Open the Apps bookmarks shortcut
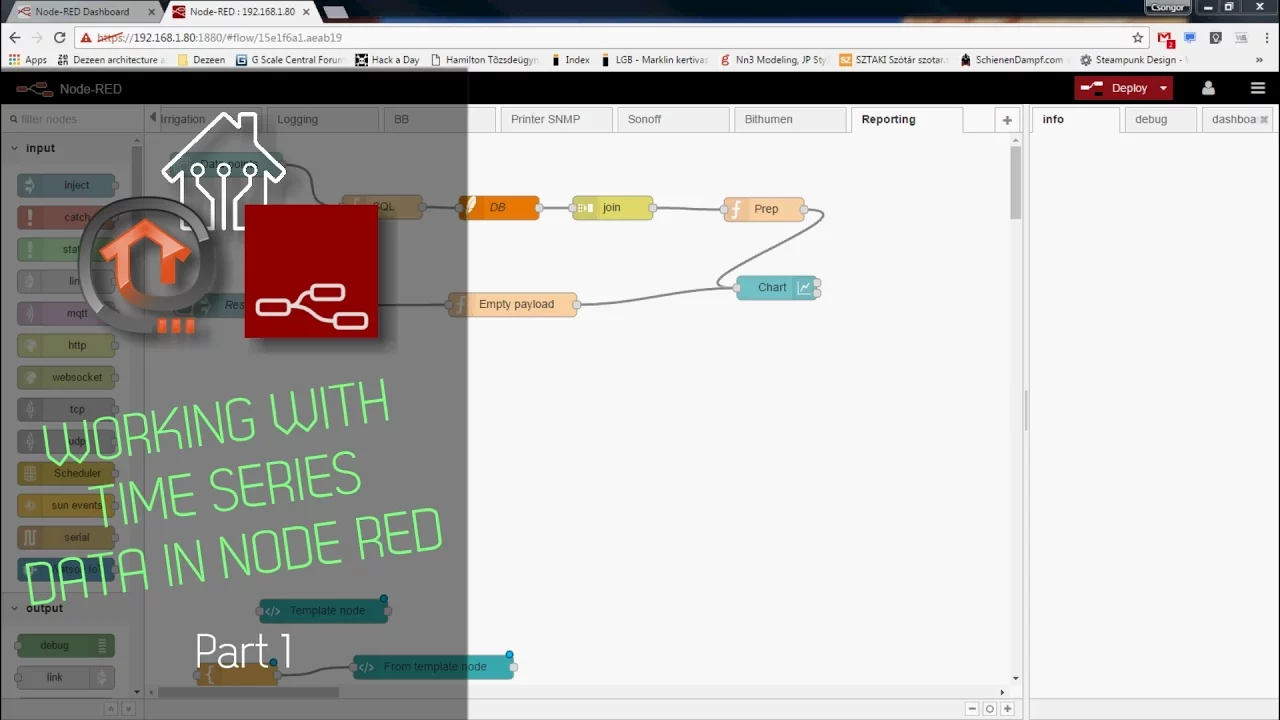 click(x=27, y=60)
